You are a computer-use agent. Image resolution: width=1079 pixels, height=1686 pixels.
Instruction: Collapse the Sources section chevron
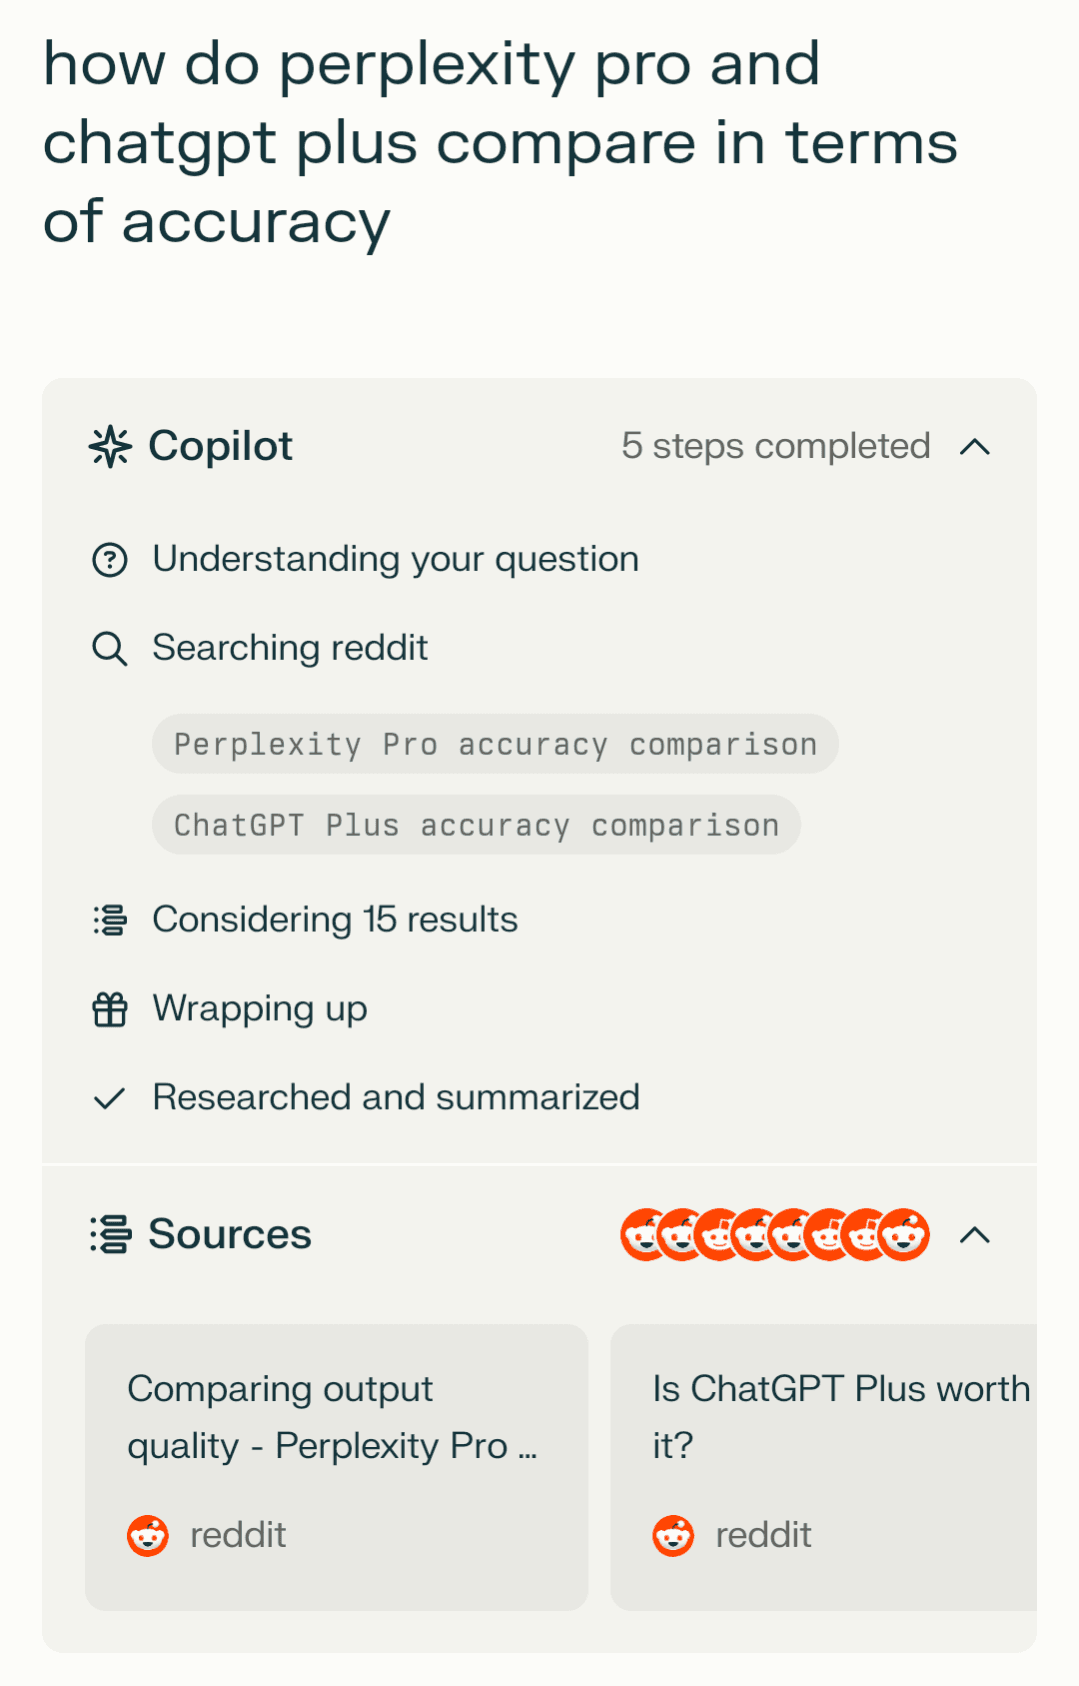[x=975, y=1235]
